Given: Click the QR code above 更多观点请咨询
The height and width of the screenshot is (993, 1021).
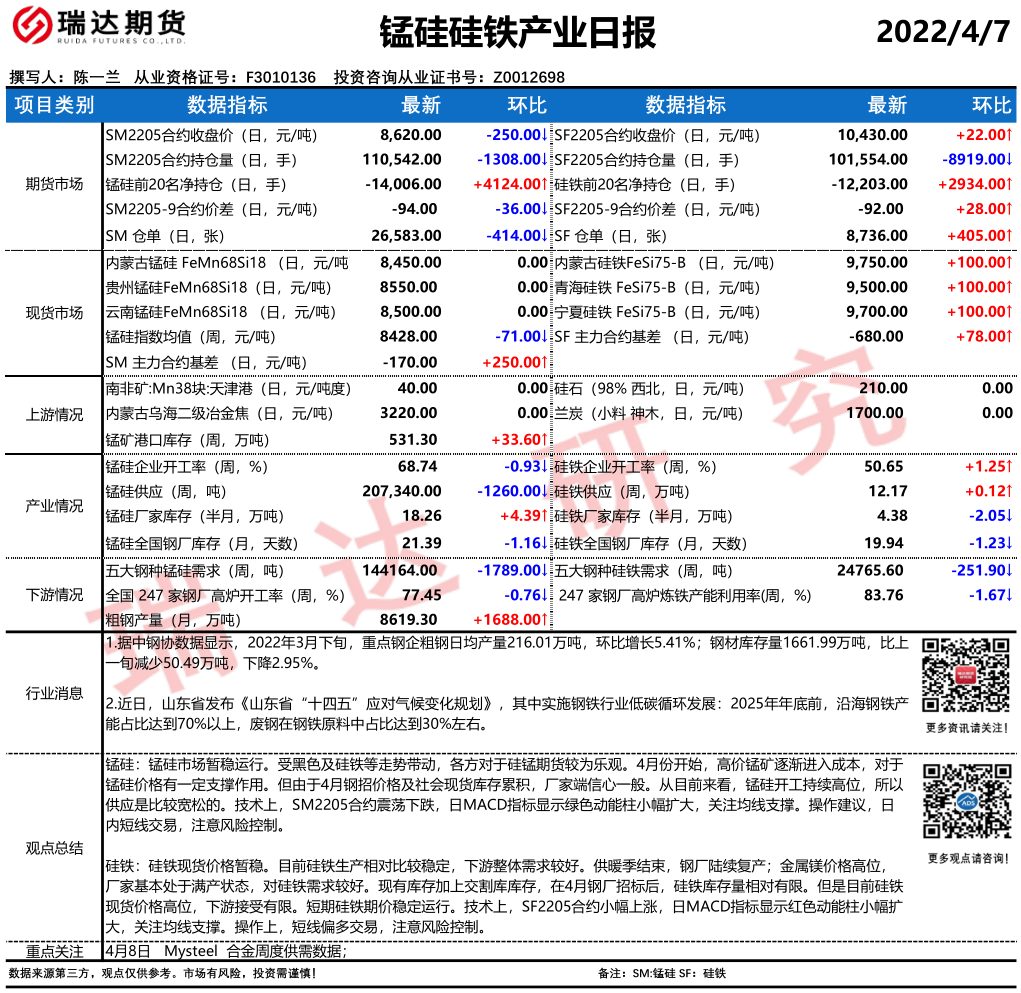Looking at the screenshot, I should tap(959, 803).
